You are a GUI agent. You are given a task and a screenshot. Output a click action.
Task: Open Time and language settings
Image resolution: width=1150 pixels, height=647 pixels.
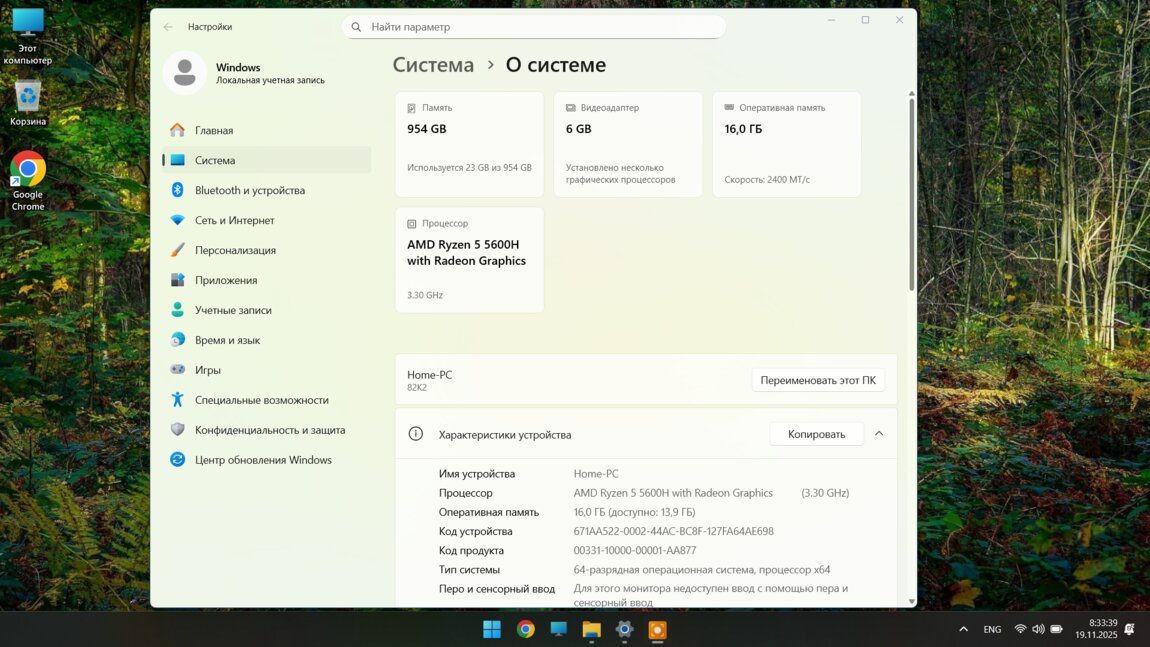[x=227, y=340]
